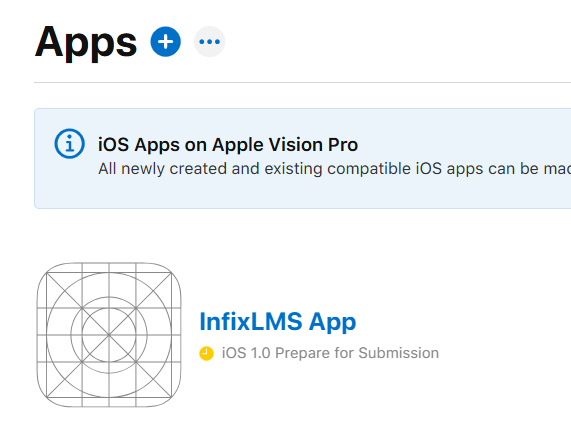Click the empty lower area of the blue banner
571x443 pixels.
pyautogui.click(x=302, y=194)
